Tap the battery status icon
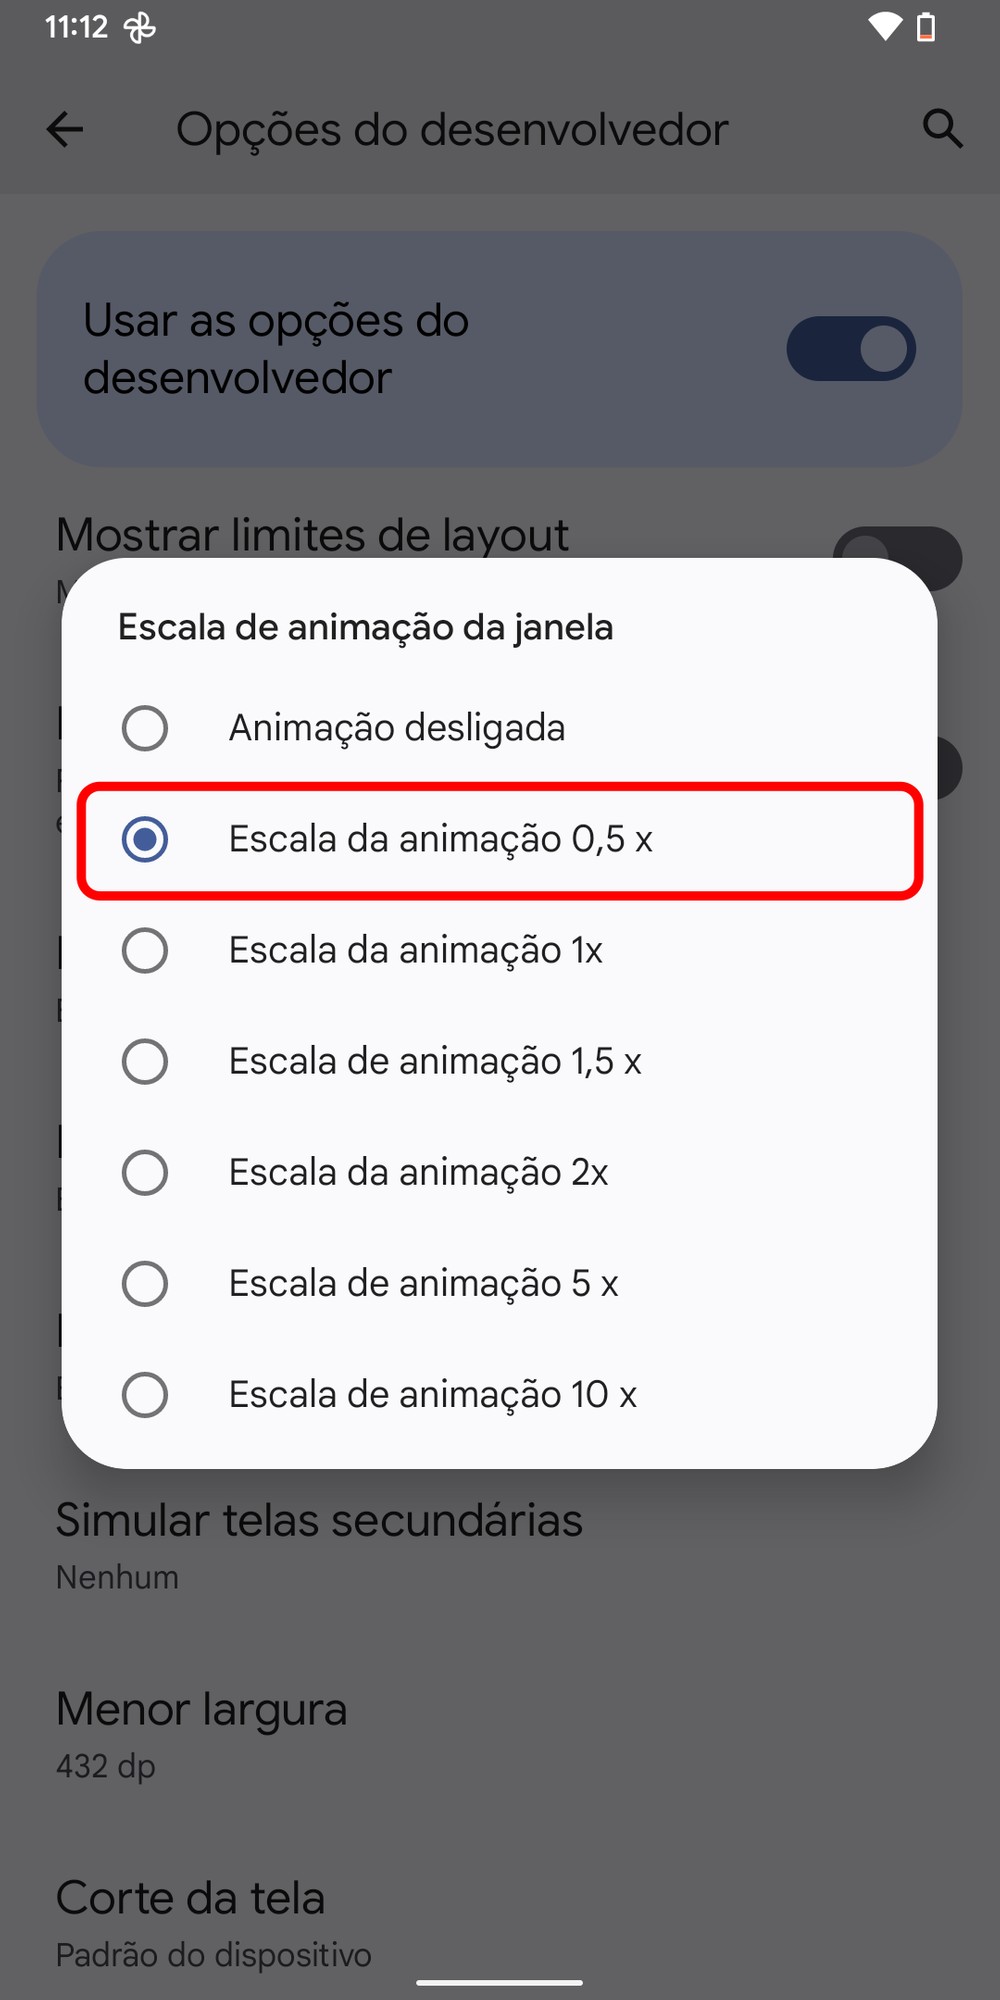Image resolution: width=1000 pixels, height=2000 pixels. (x=927, y=27)
